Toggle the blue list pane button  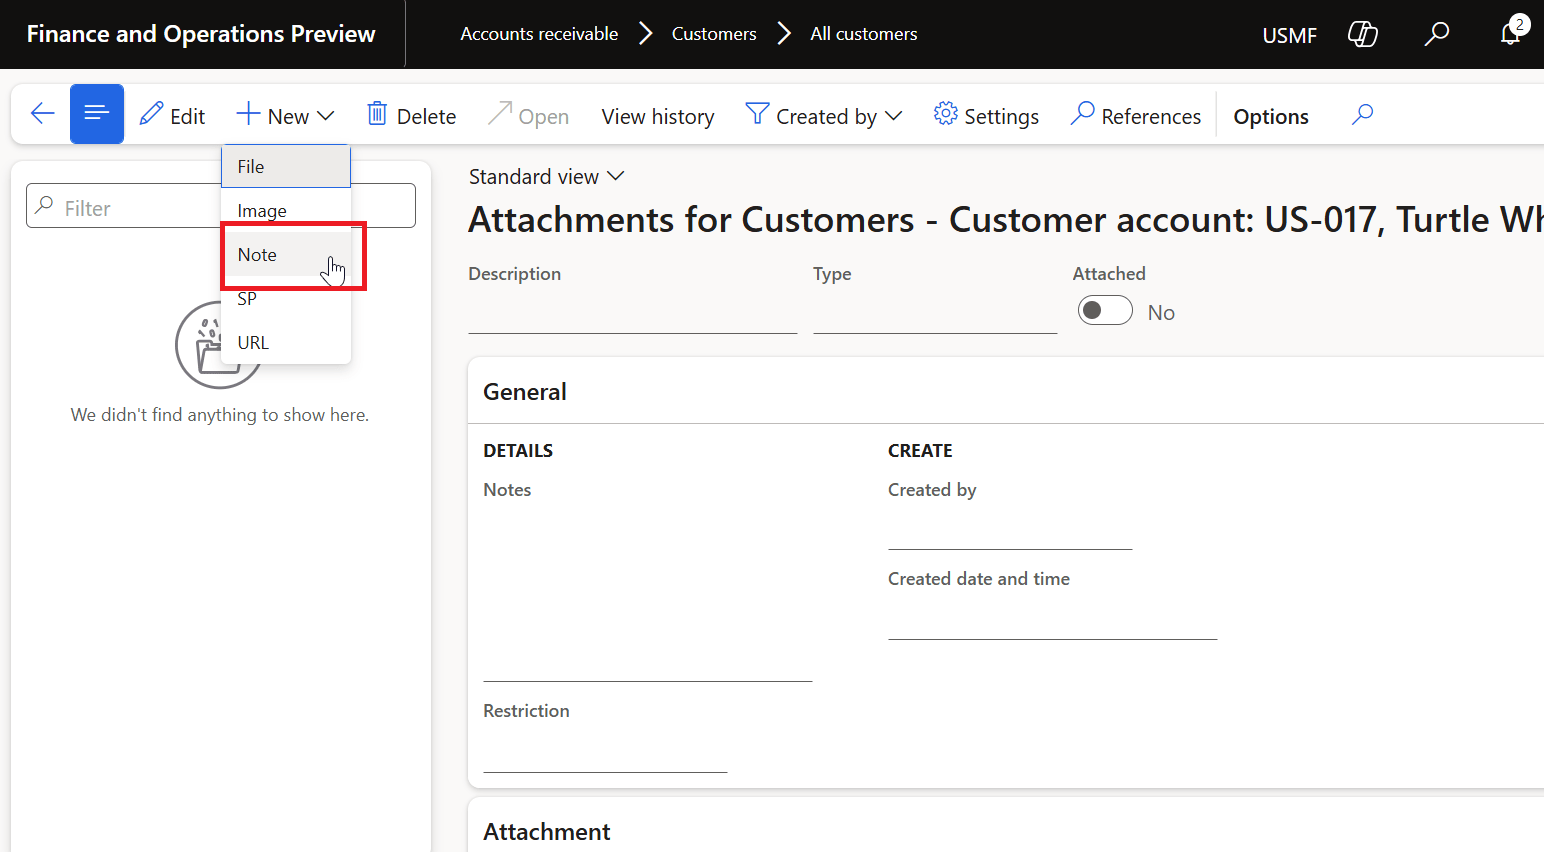coord(97,114)
